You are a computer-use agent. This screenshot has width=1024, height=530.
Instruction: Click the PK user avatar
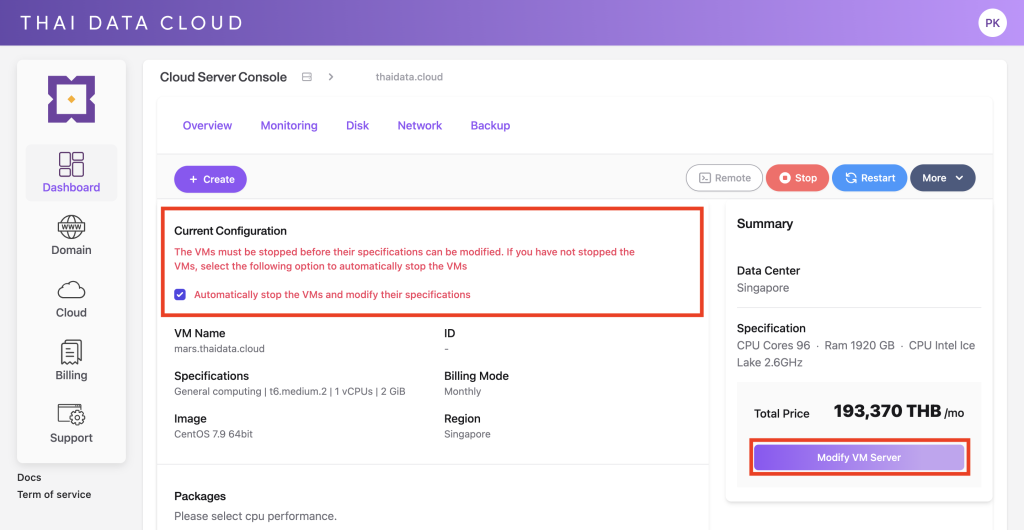tap(992, 22)
